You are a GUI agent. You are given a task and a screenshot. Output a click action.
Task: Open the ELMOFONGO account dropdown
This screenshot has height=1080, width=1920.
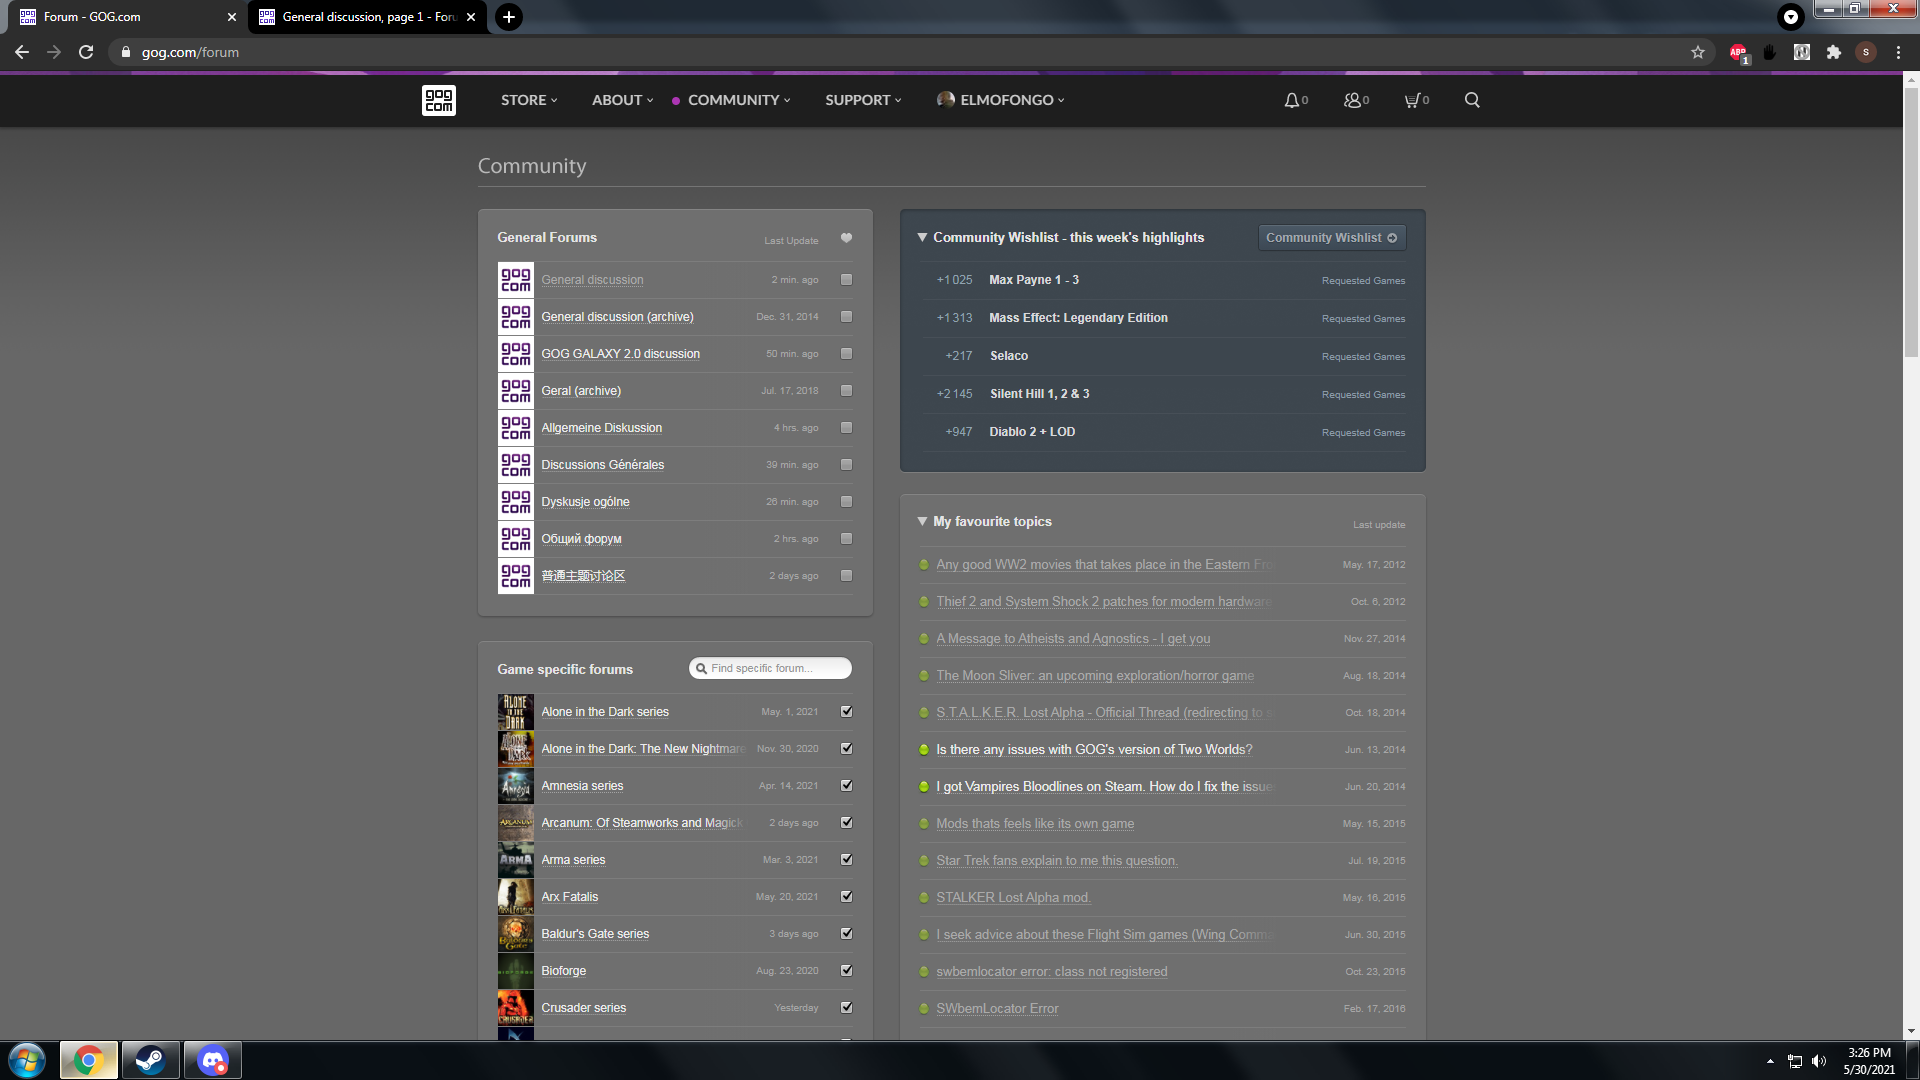(1001, 100)
